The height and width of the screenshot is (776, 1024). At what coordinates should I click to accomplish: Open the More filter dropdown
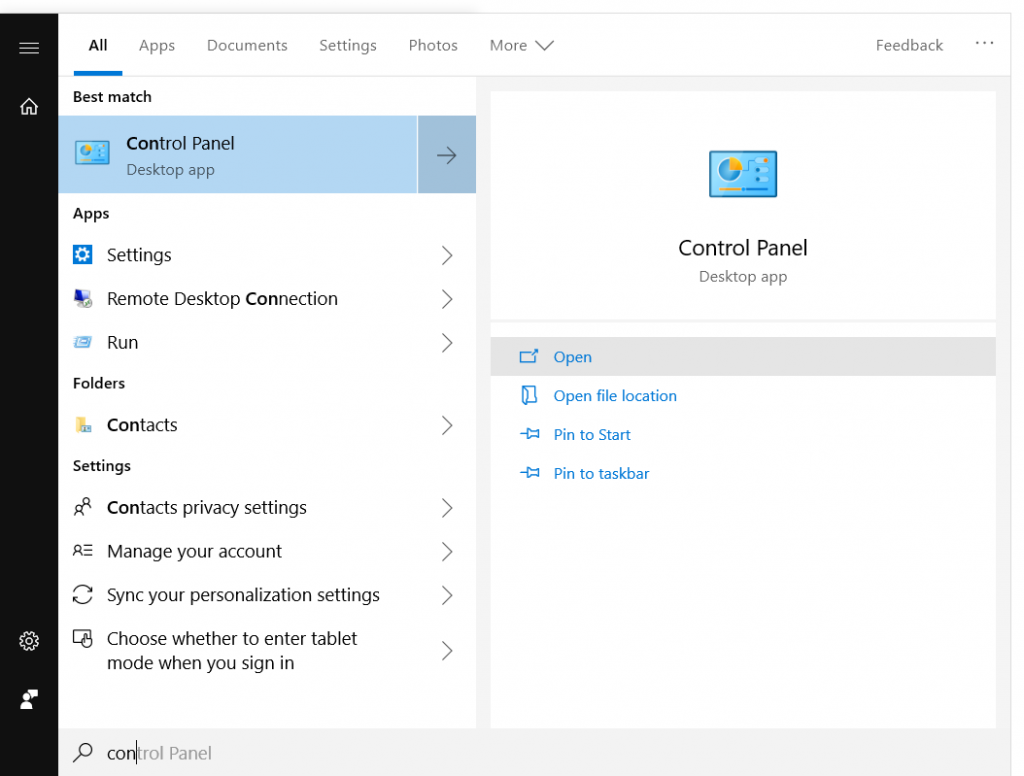tap(521, 45)
